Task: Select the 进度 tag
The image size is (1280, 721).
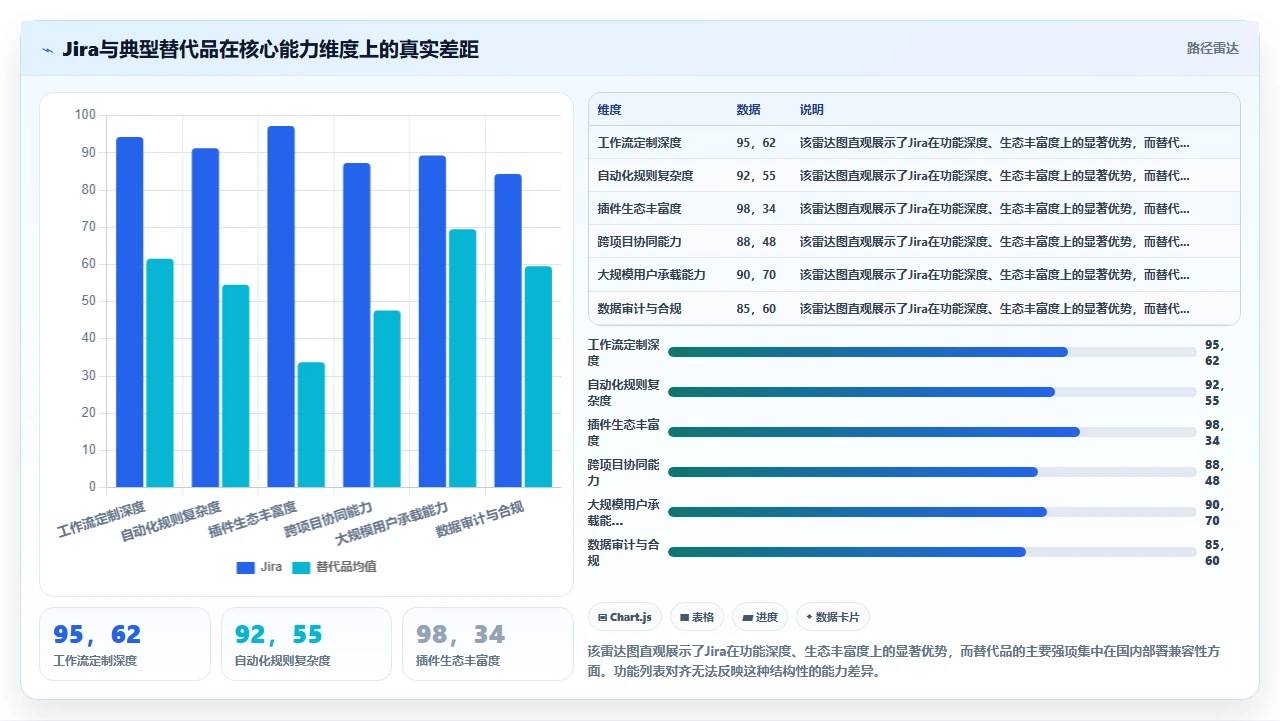Action: 760,617
